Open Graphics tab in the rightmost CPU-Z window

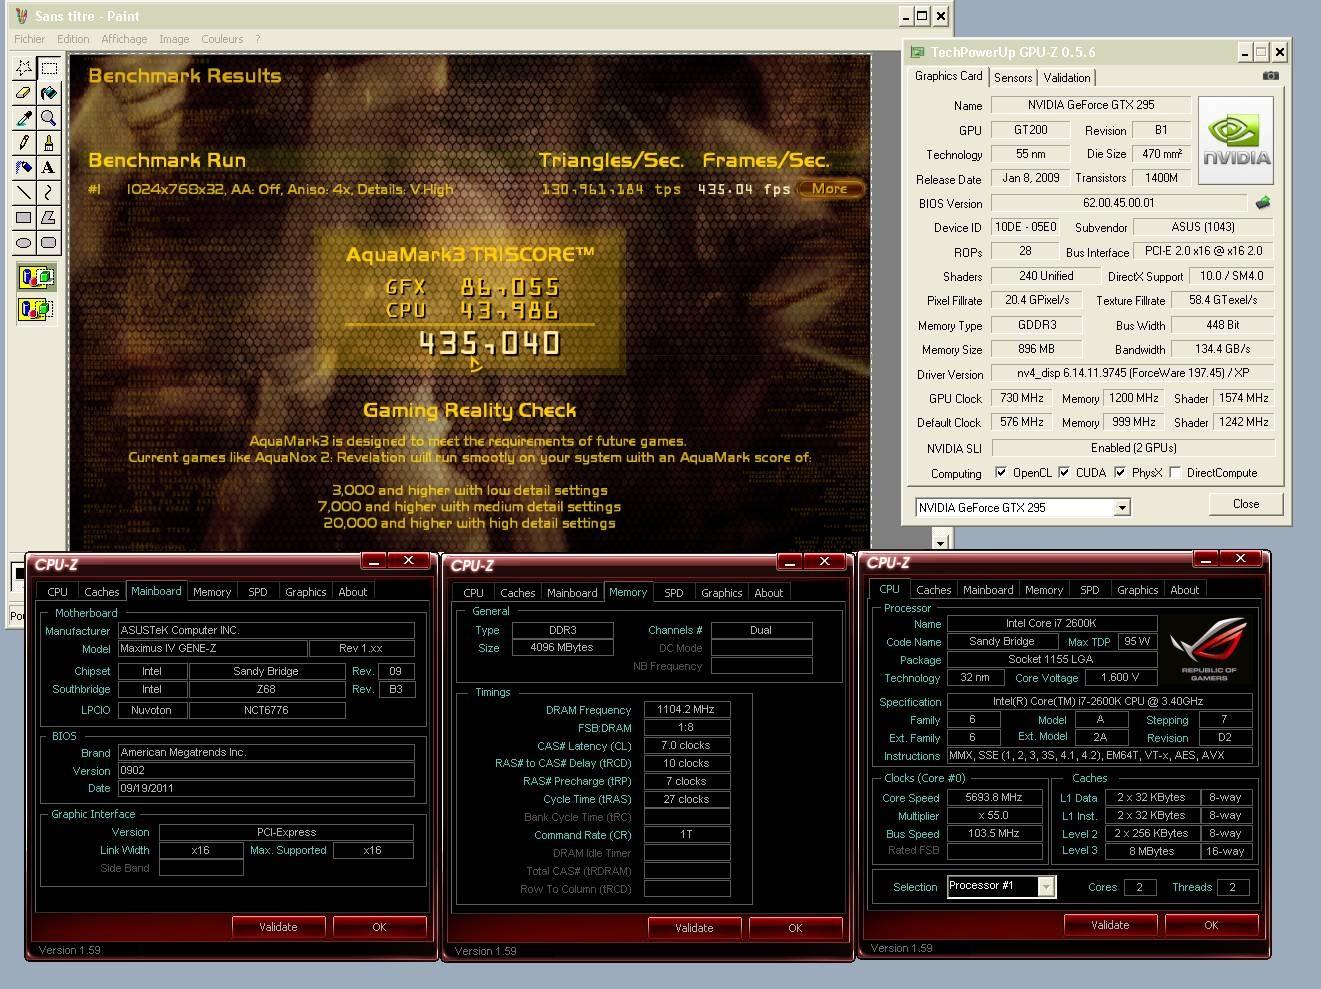(1138, 590)
